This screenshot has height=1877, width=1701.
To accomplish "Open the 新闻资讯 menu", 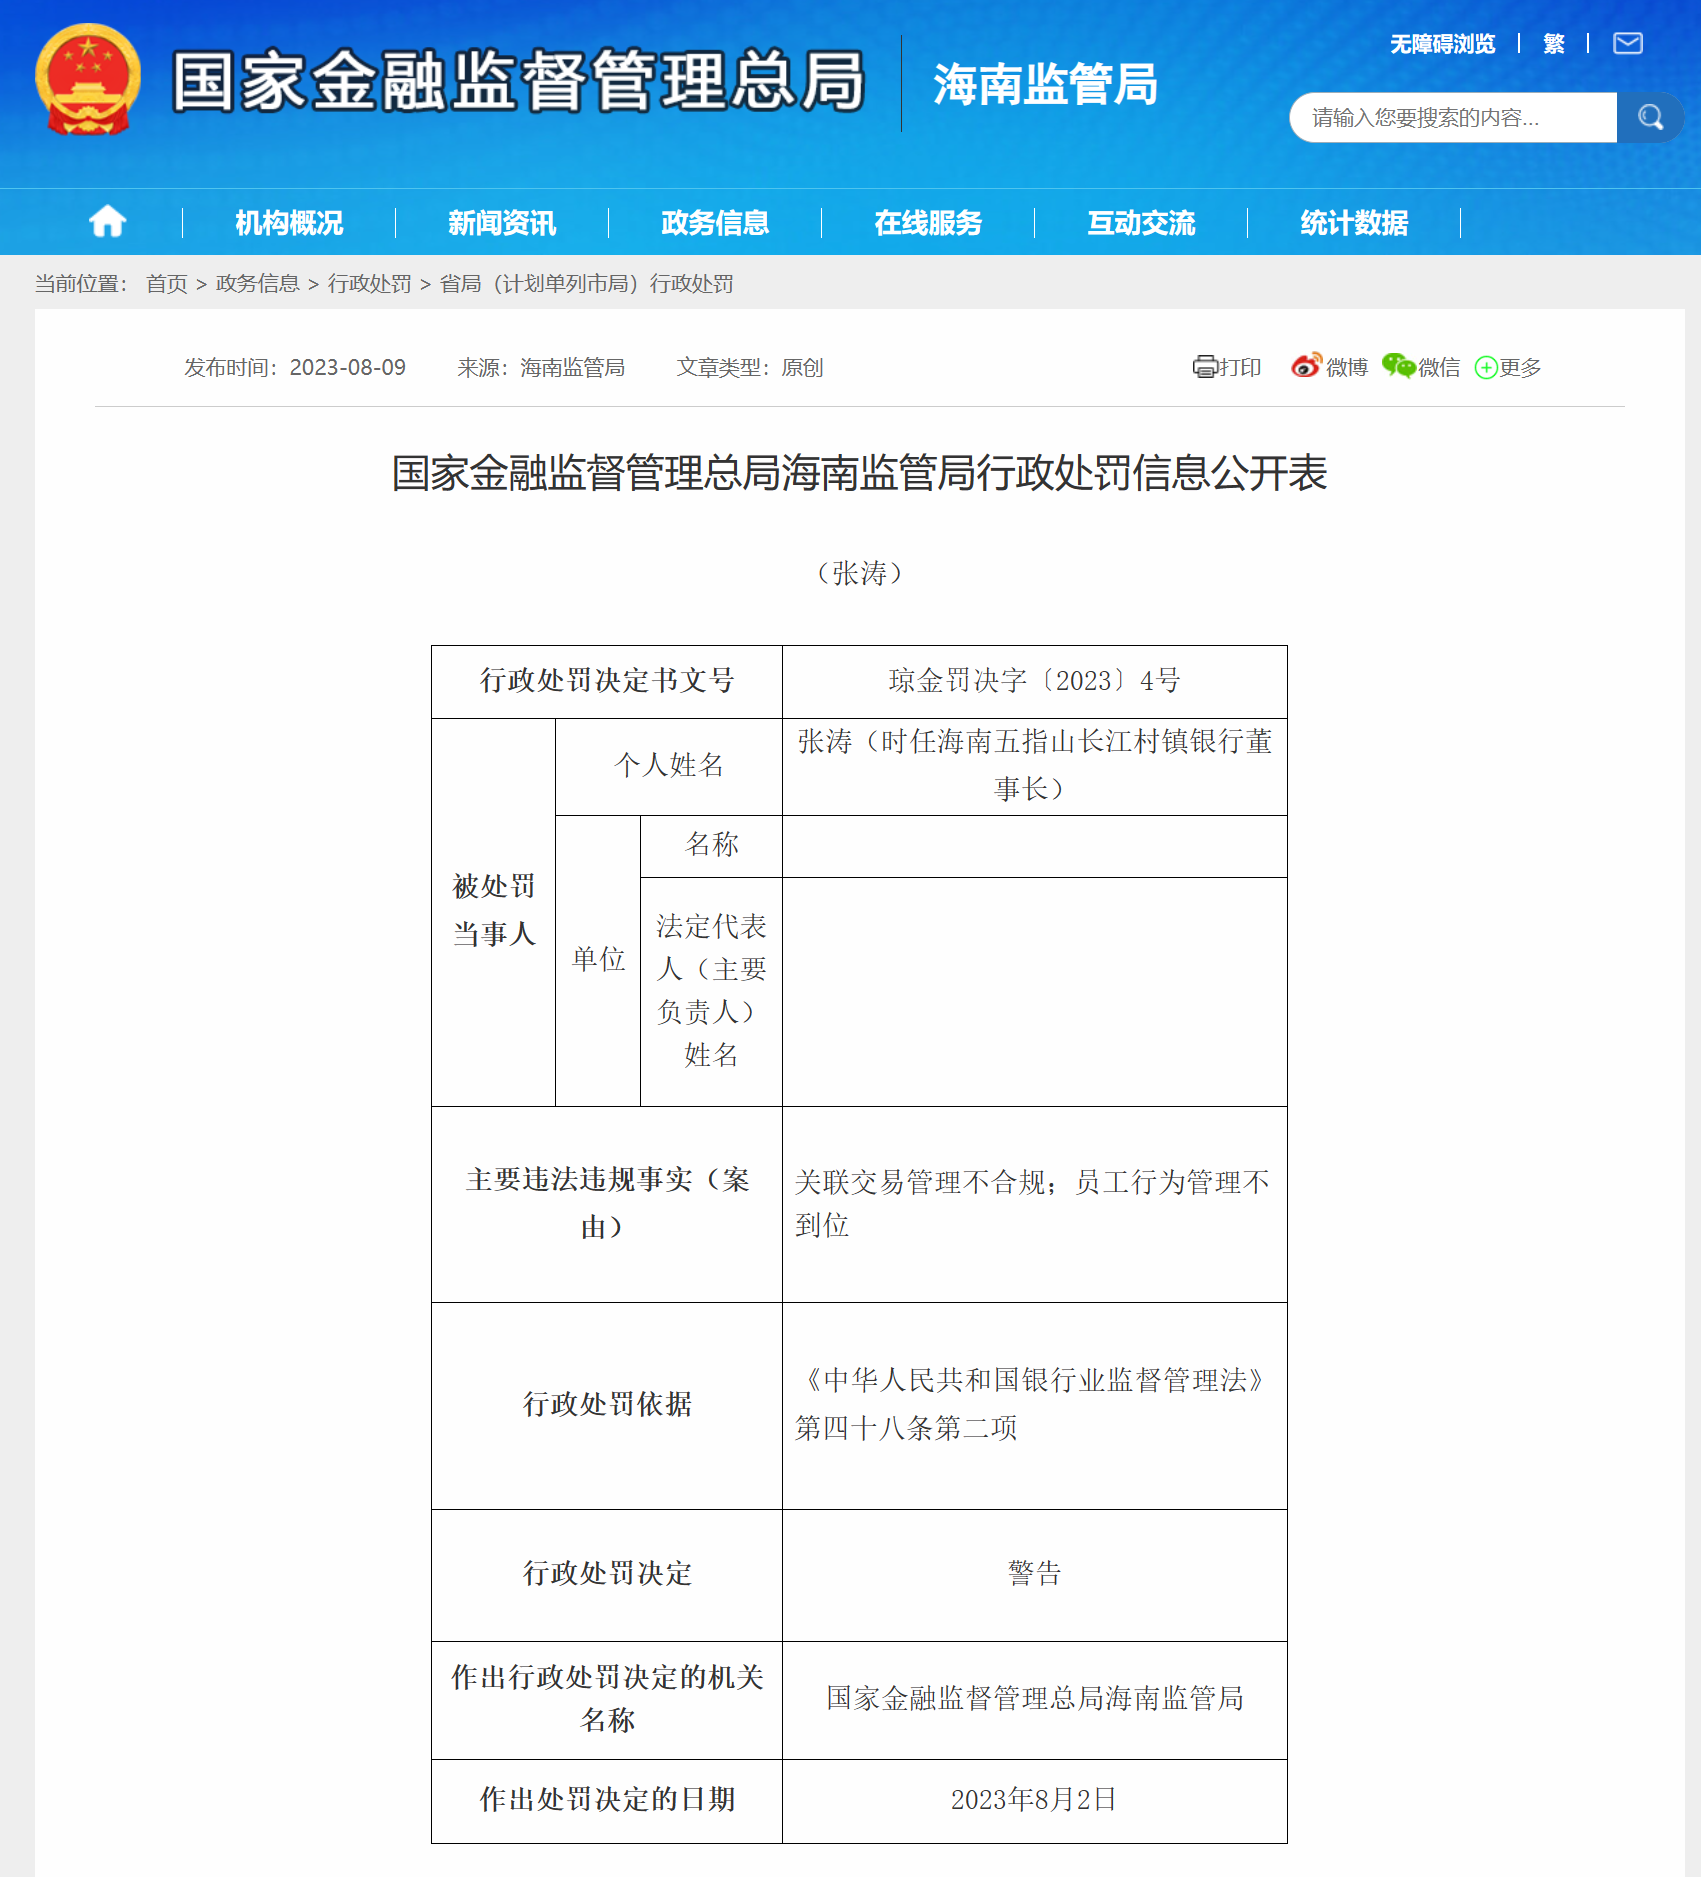I will [502, 222].
